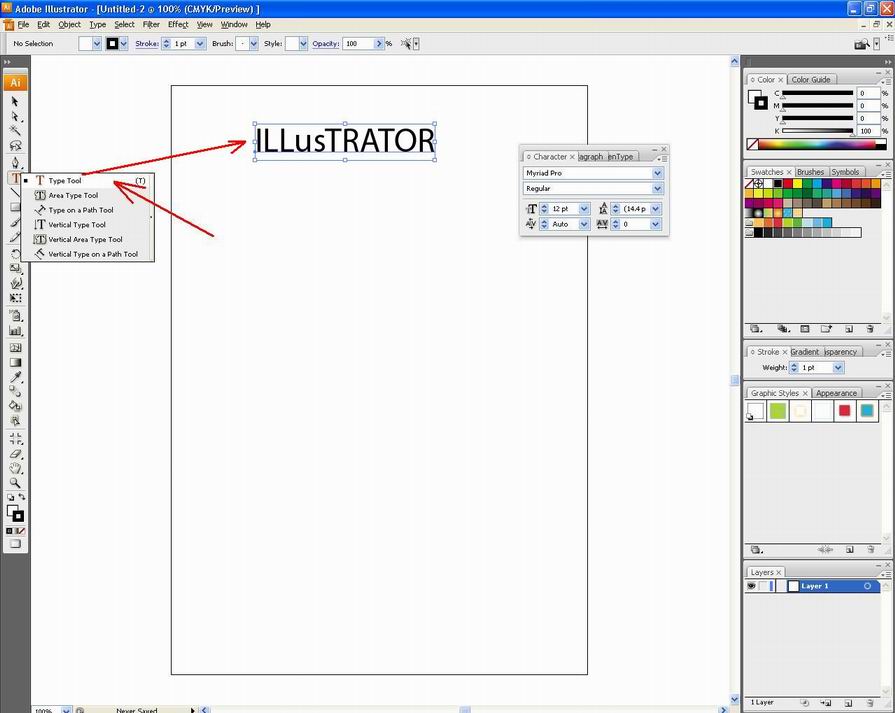Viewport: 895px width, 713px height.
Task: Select the Live Paint Selection tool
Action: click(x=15, y=421)
